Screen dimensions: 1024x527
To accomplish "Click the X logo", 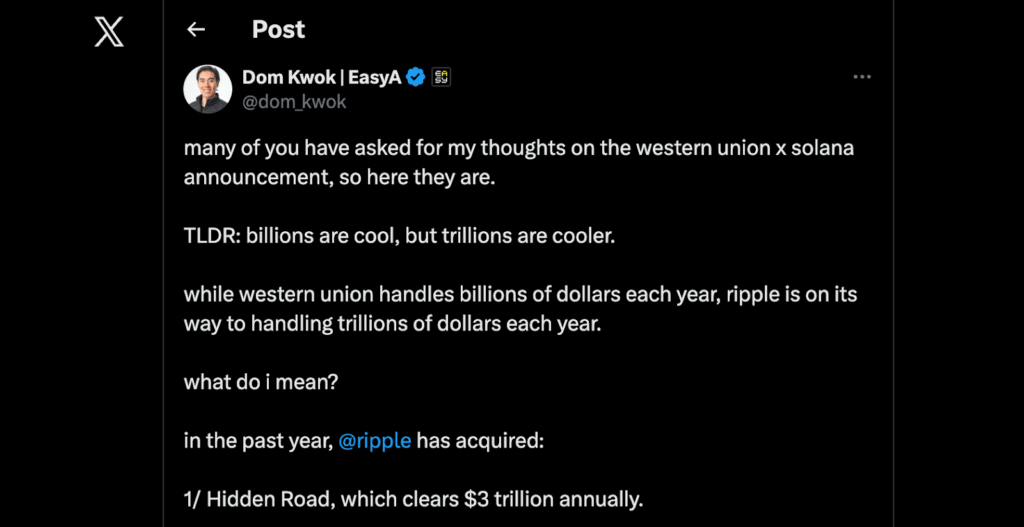I will [x=109, y=32].
